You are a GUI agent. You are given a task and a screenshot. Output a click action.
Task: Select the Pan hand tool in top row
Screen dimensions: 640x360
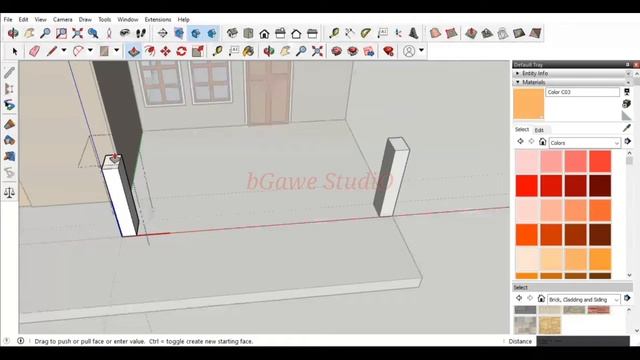(x=29, y=33)
